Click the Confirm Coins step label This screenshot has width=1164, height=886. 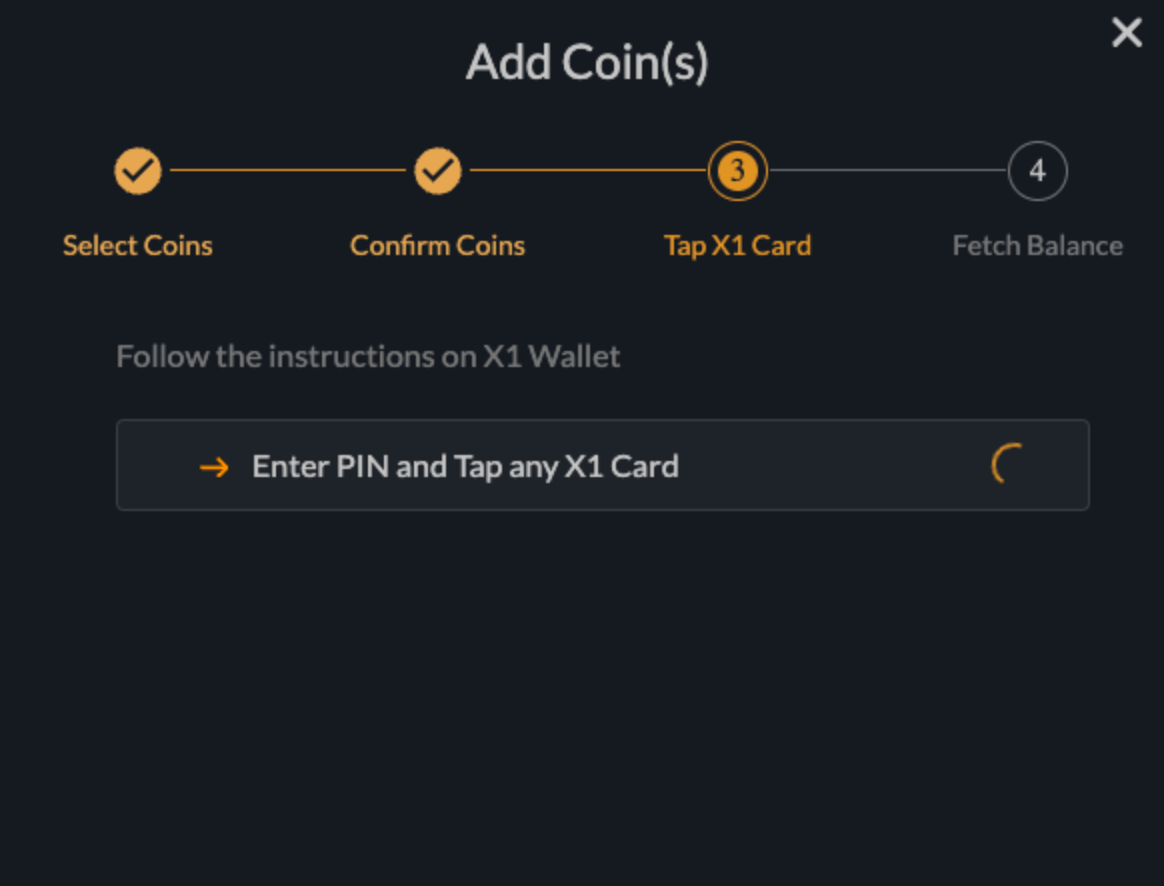coord(437,245)
